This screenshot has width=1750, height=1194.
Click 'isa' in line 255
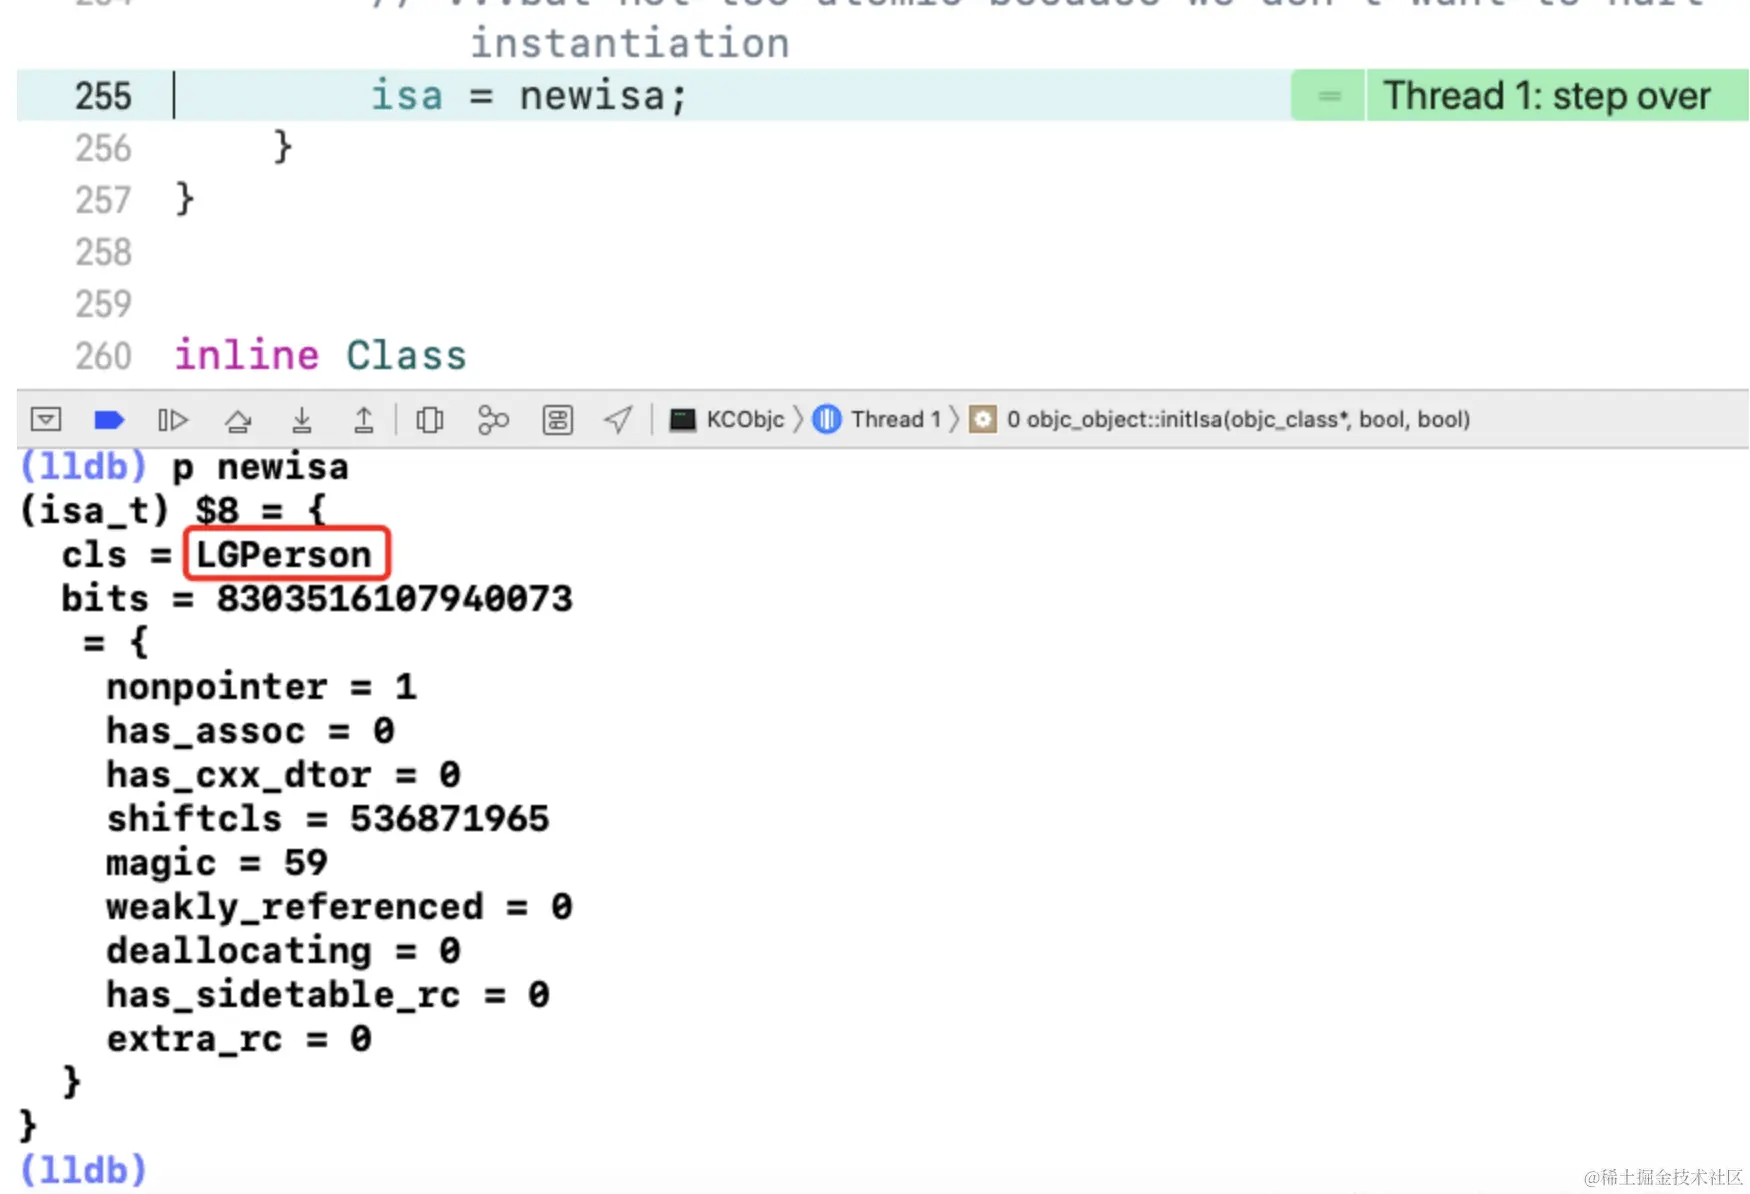coord(406,96)
